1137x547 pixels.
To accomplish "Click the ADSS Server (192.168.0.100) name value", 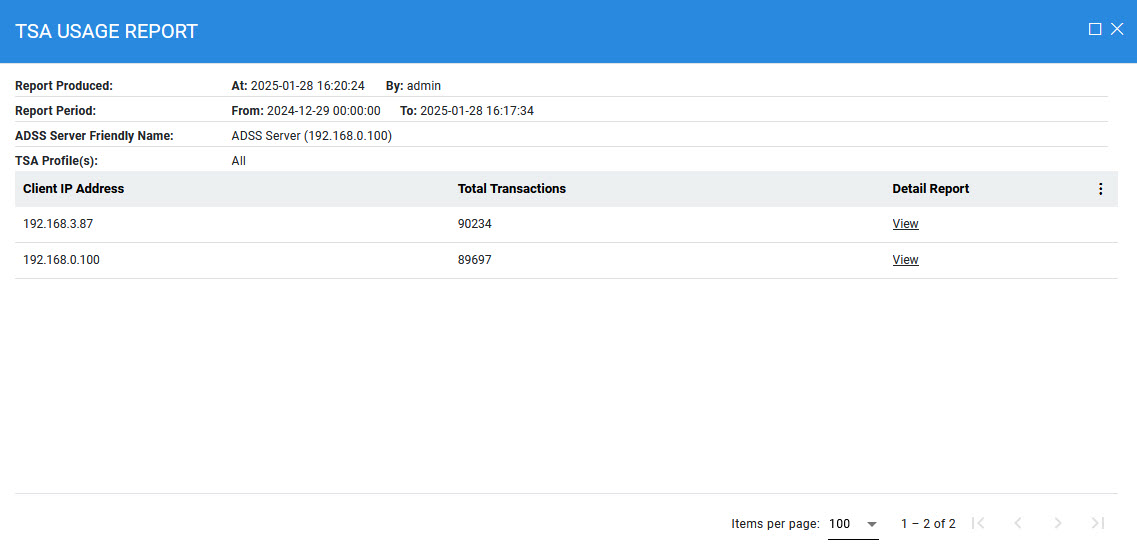I will 311,136.
